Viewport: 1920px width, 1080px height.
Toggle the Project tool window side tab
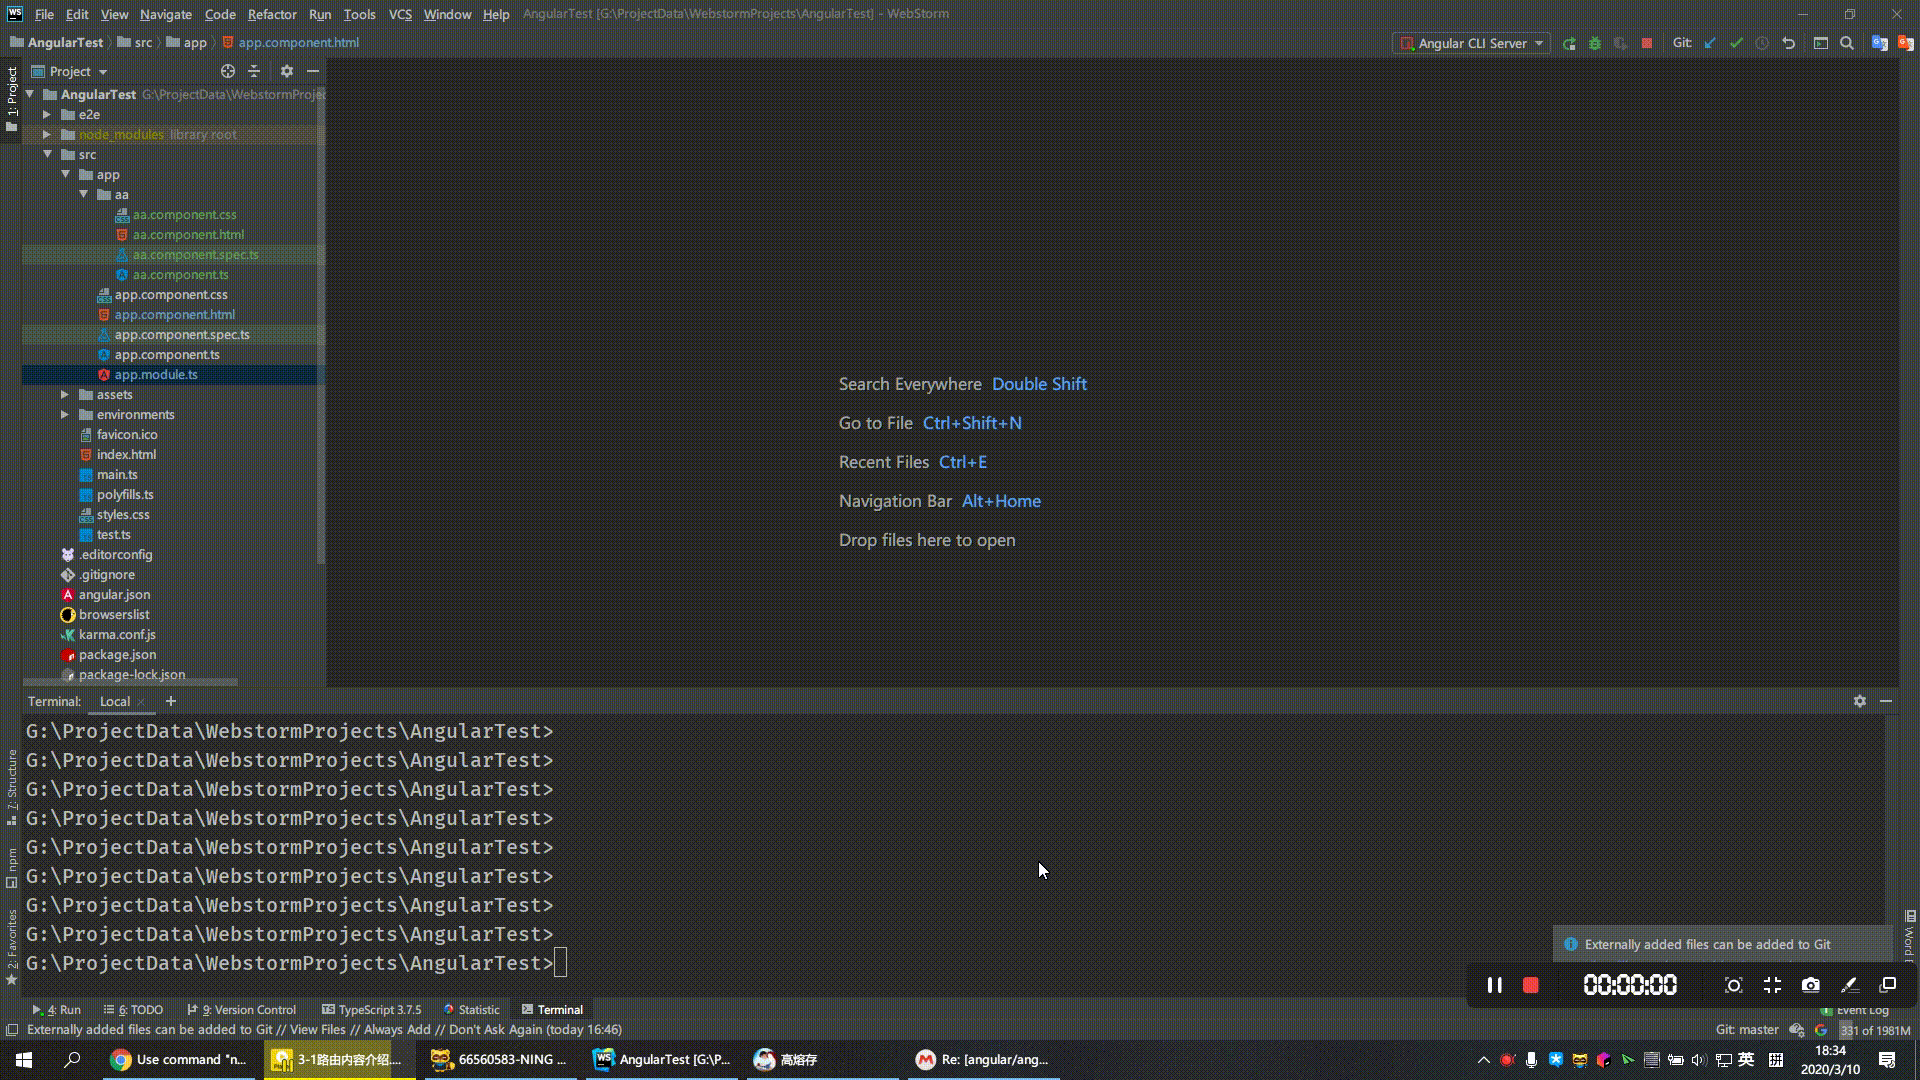[12, 98]
